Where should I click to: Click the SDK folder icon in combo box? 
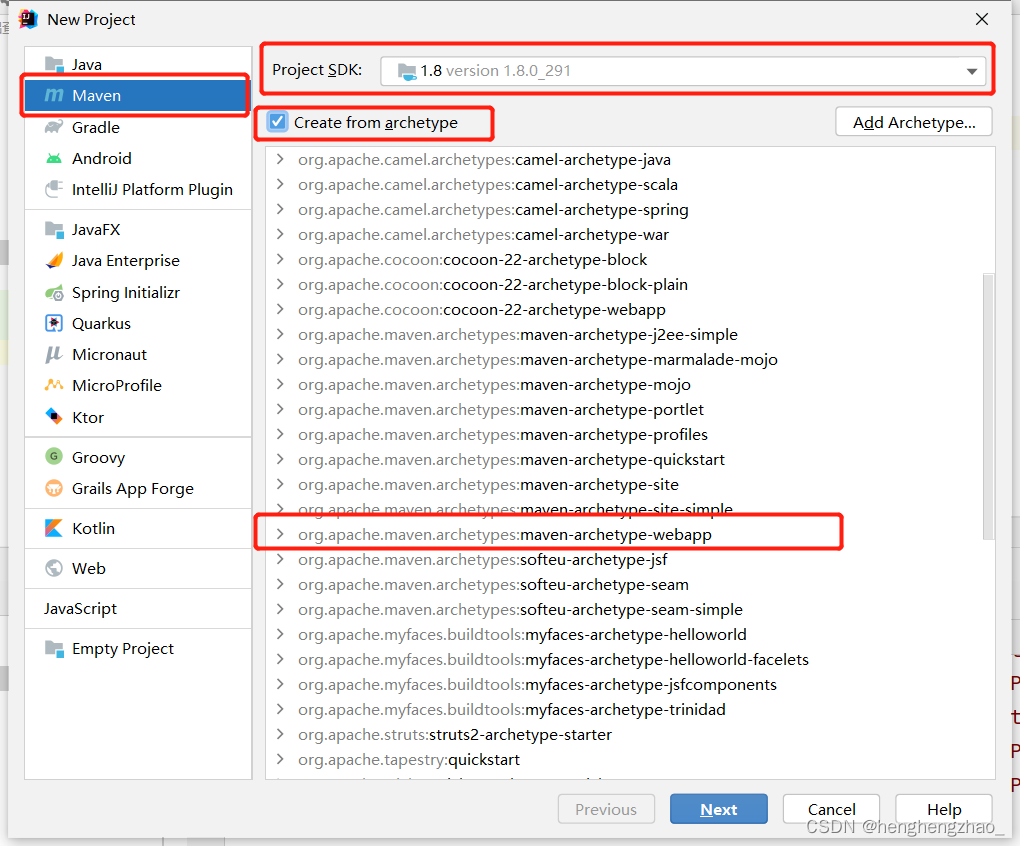(407, 71)
